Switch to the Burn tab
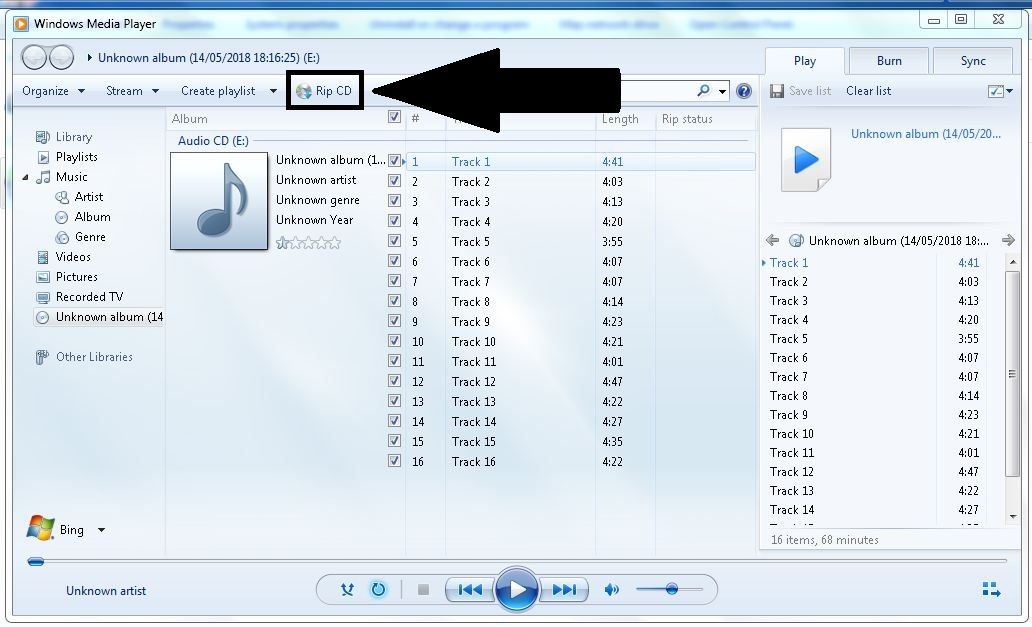This screenshot has width=1032, height=628. [889, 61]
